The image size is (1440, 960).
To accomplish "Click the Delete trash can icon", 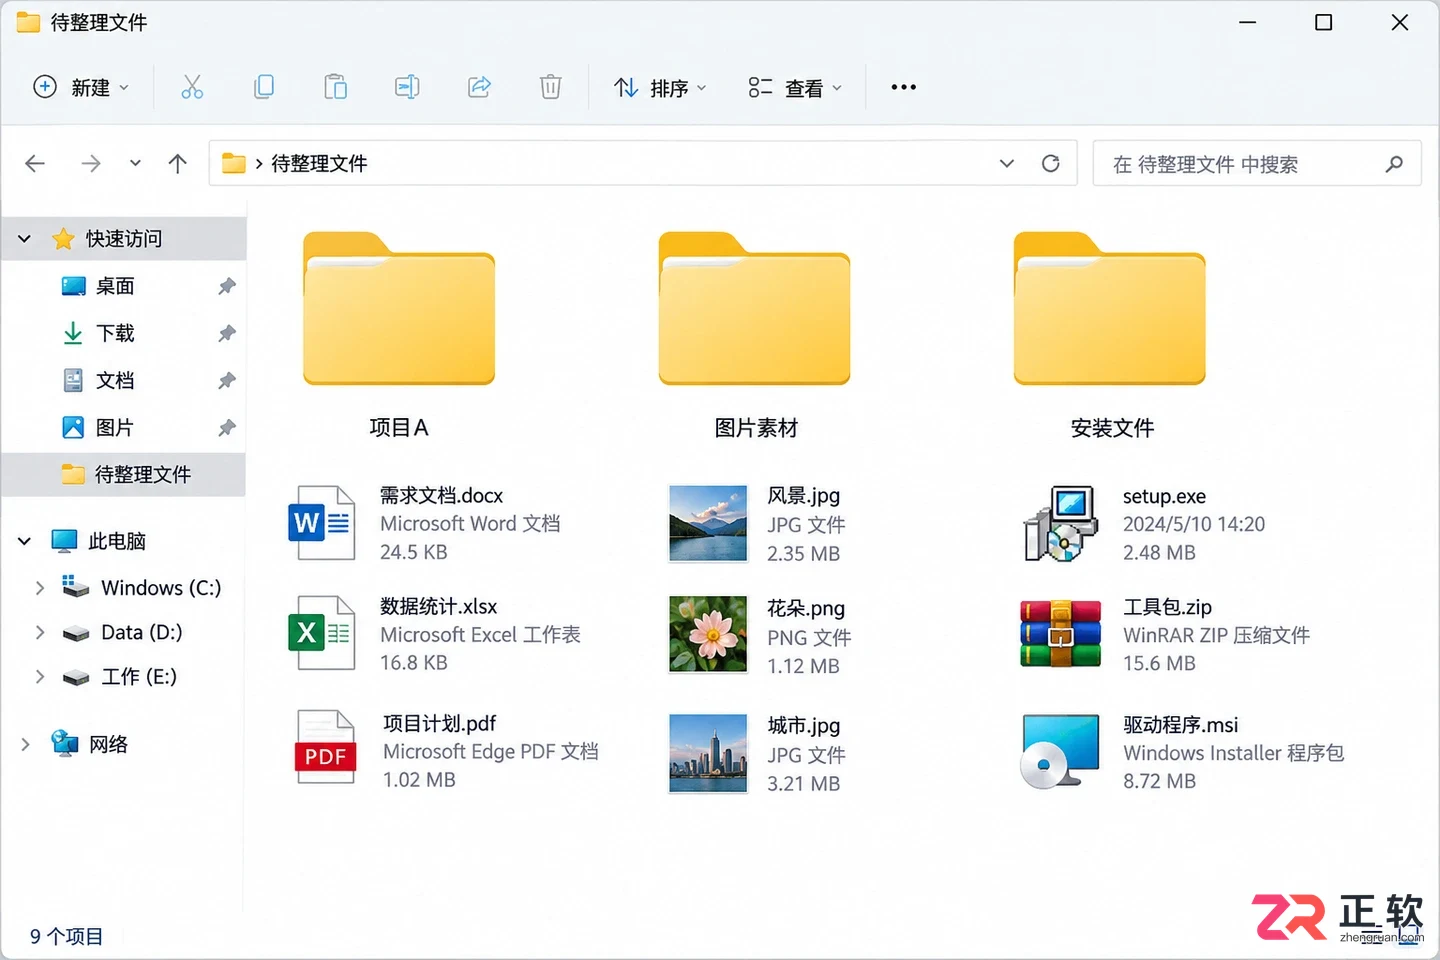I will tap(550, 87).
